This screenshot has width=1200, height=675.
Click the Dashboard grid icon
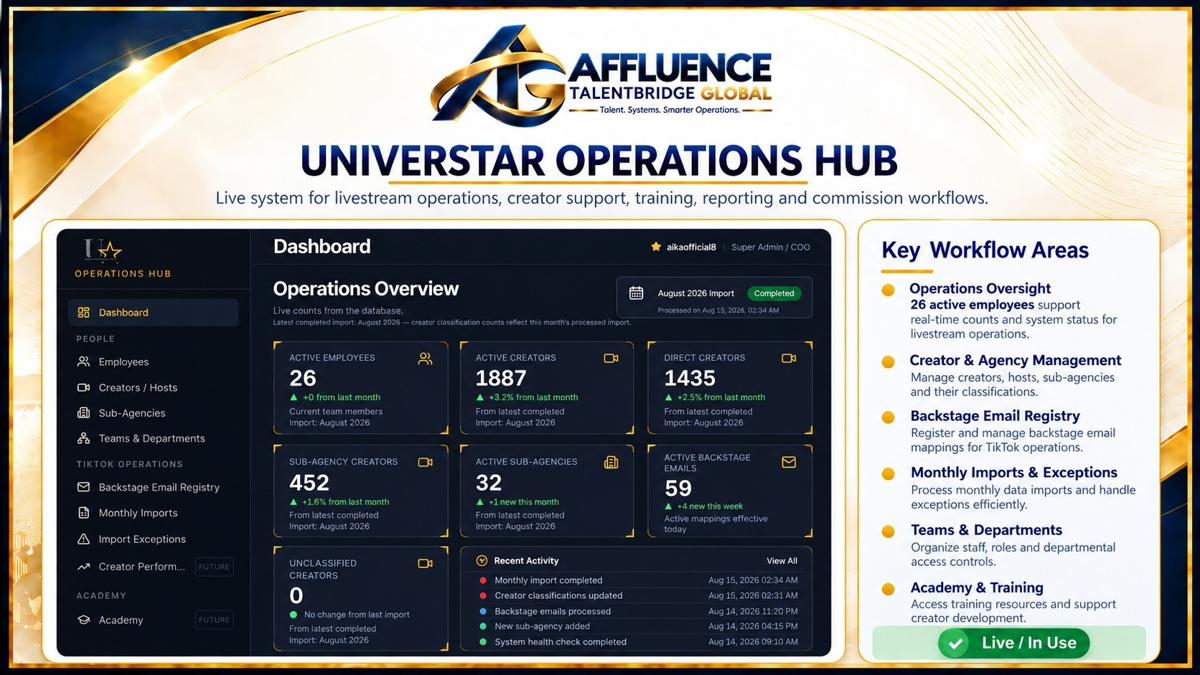pos(83,312)
